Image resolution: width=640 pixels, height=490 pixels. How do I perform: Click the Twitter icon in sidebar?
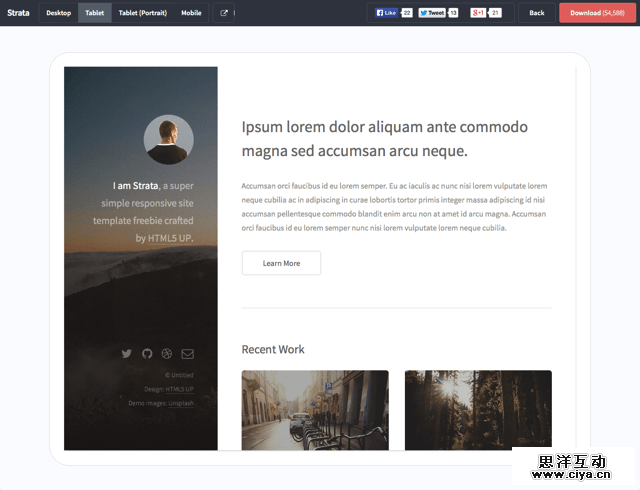point(127,353)
